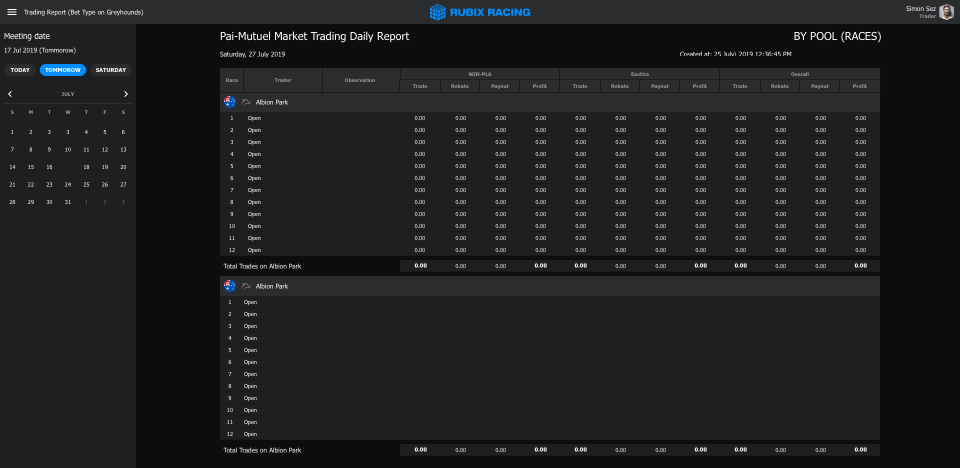Select the SATURDAY date filter
This screenshot has height=468, width=960.
(x=111, y=70)
